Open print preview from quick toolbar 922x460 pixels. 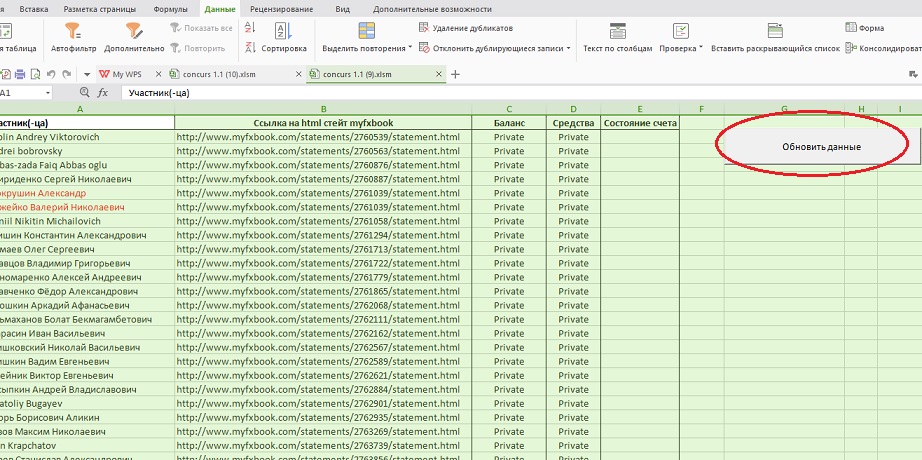(35, 74)
